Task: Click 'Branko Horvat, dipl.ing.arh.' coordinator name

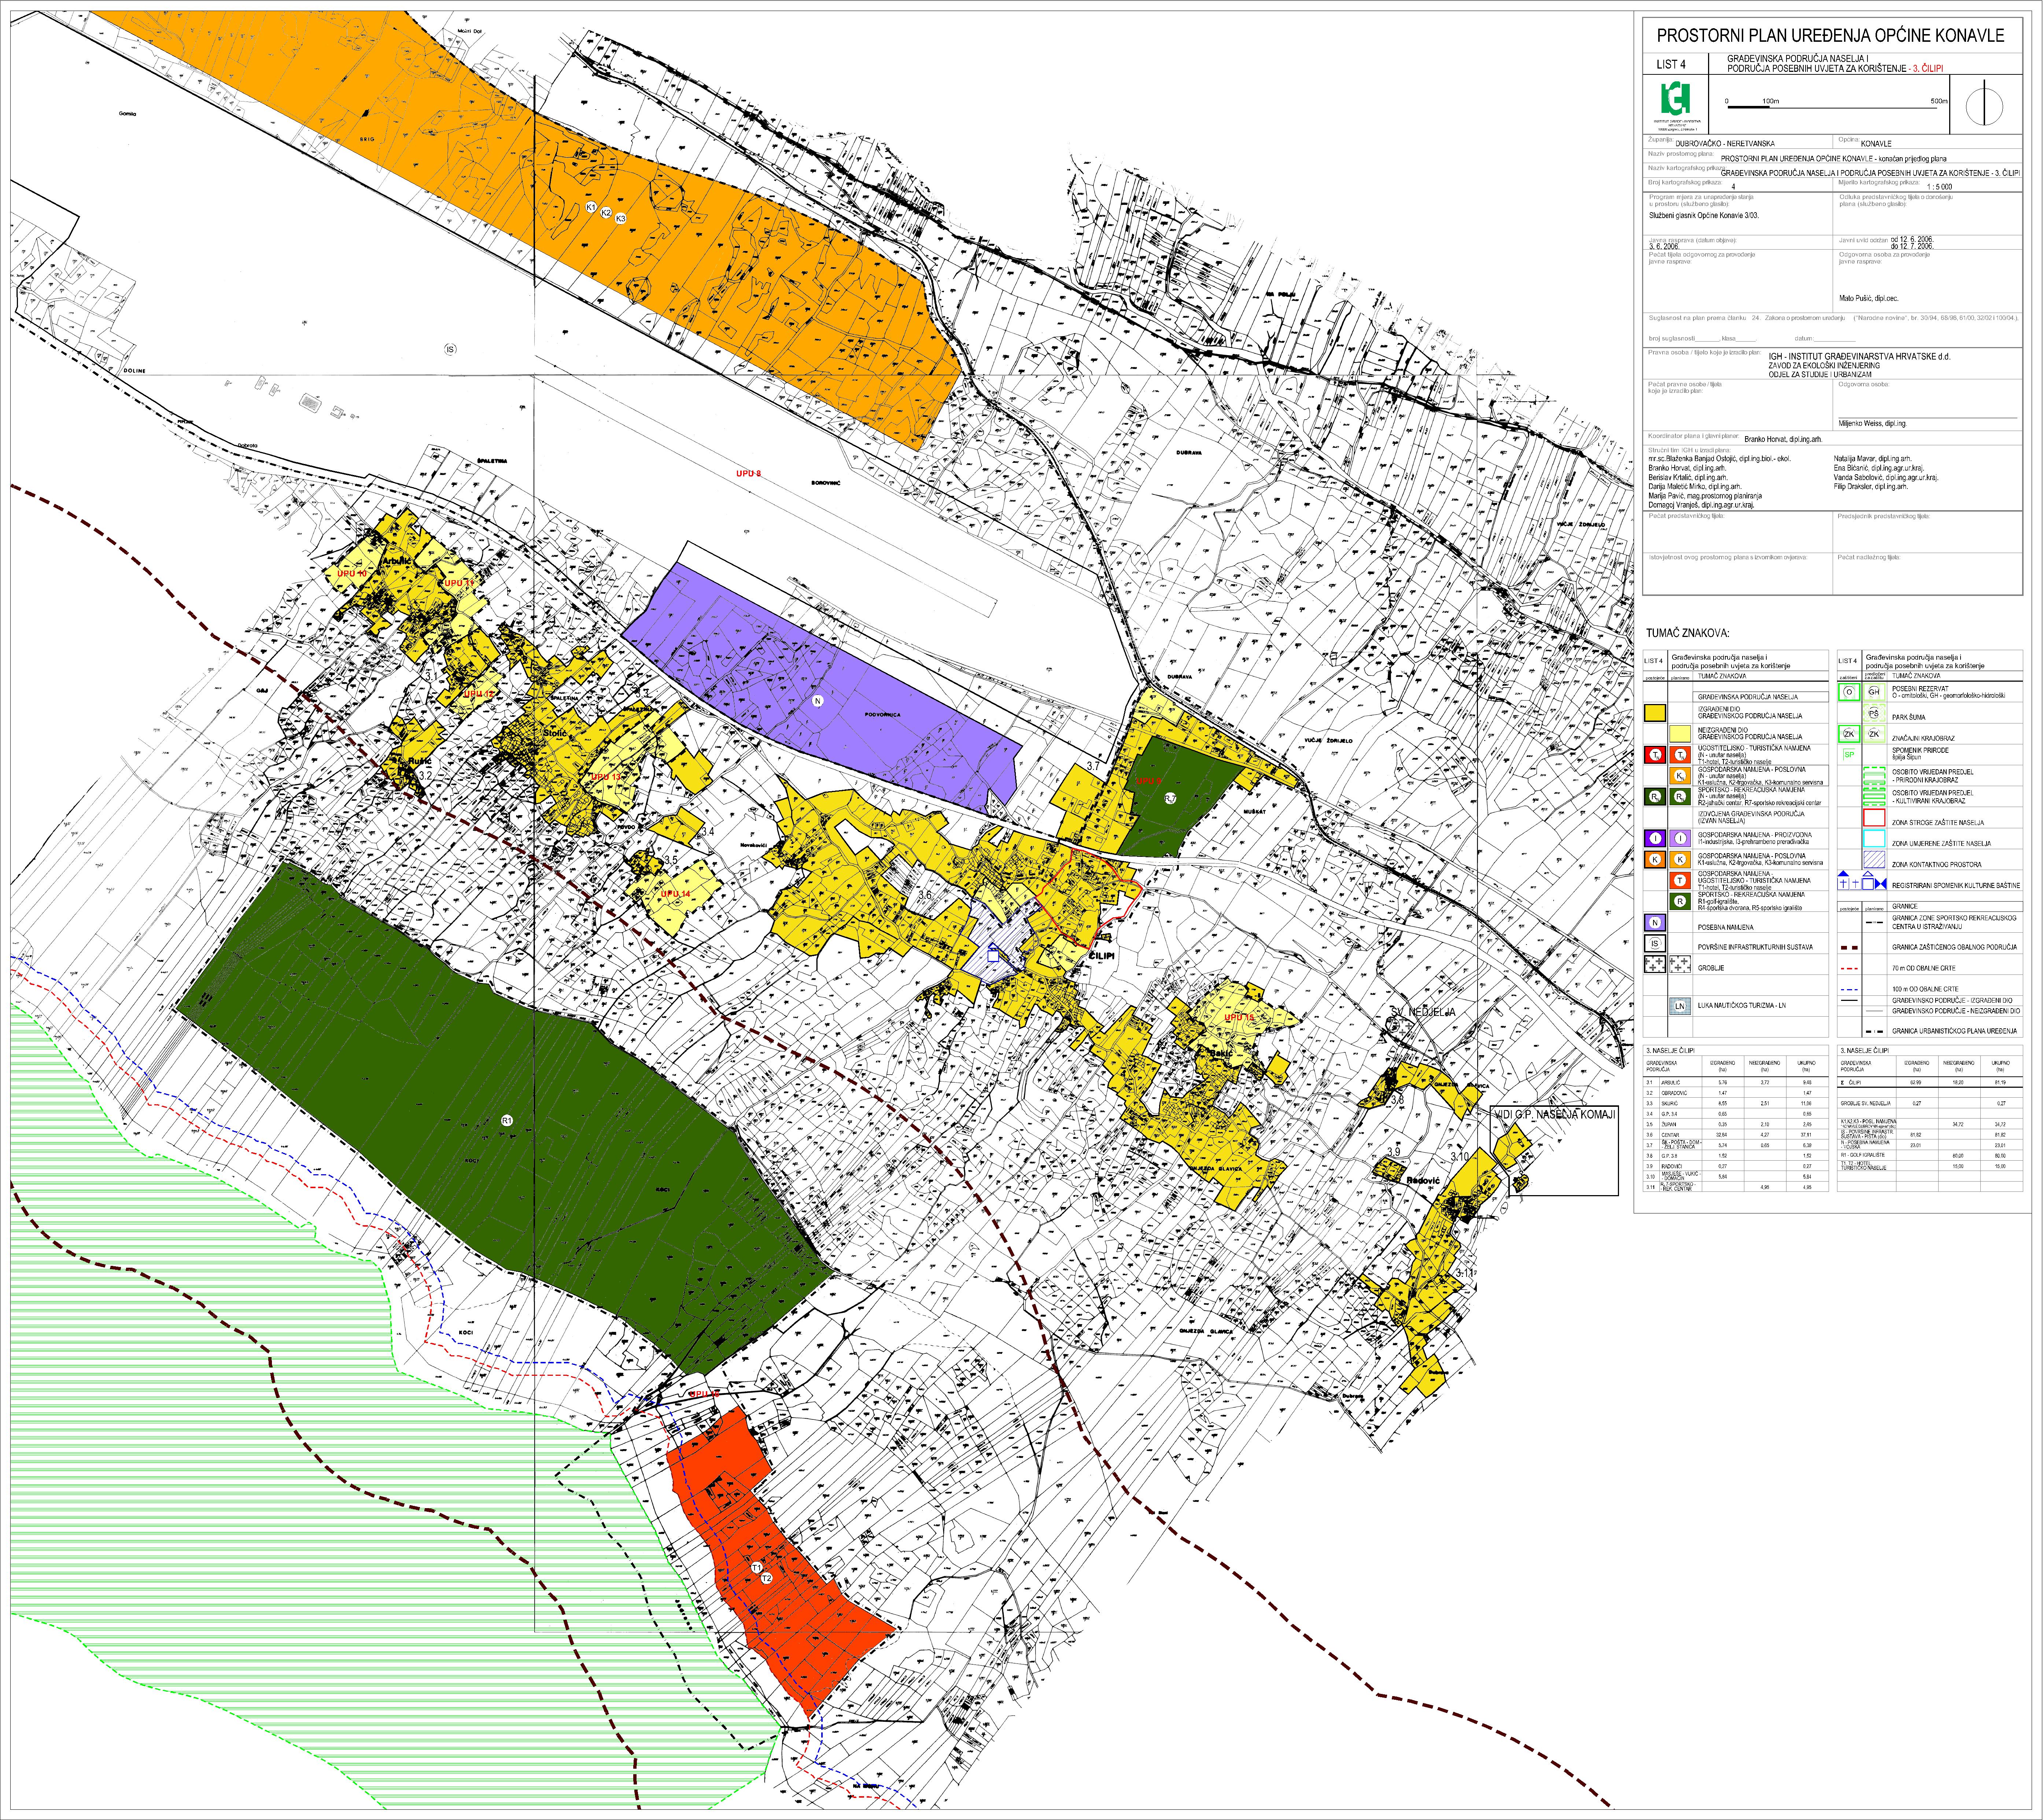Action: coord(1783,439)
